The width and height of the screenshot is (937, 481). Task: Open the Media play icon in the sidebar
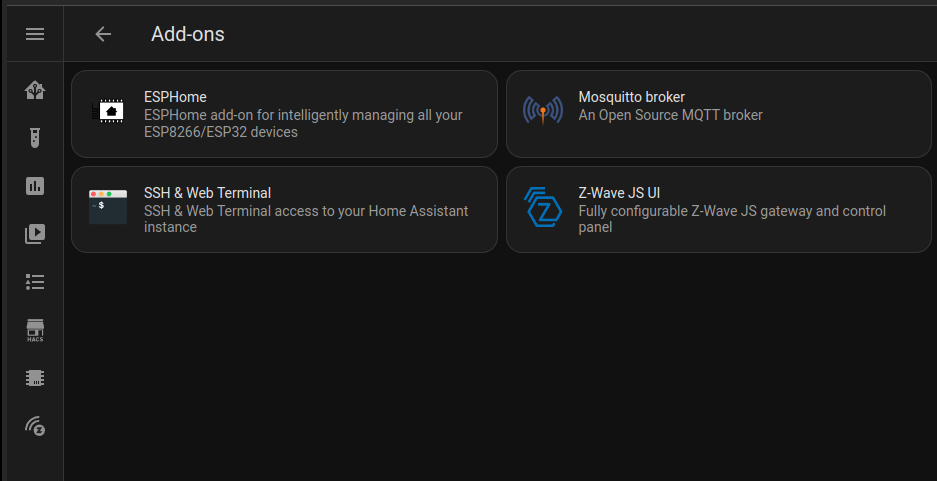point(35,234)
